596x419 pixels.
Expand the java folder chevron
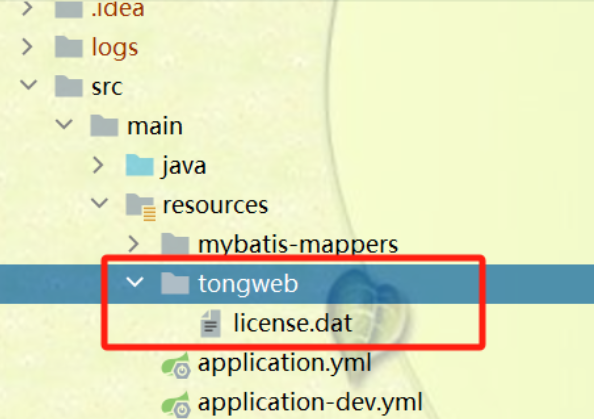click(x=98, y=165)
